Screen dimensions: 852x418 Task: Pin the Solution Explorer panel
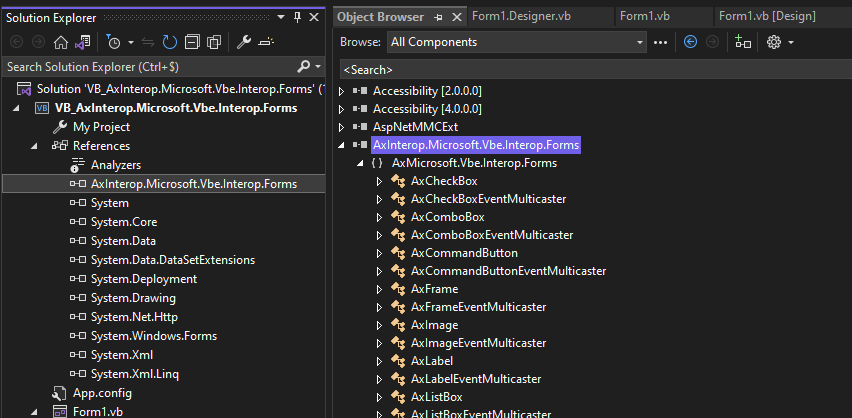pos(297,17)
